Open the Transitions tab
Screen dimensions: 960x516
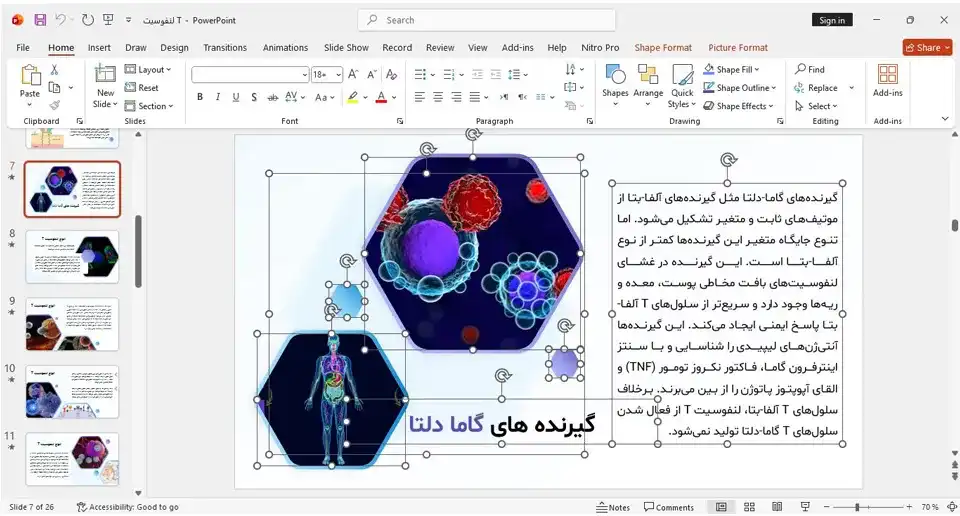225,48
